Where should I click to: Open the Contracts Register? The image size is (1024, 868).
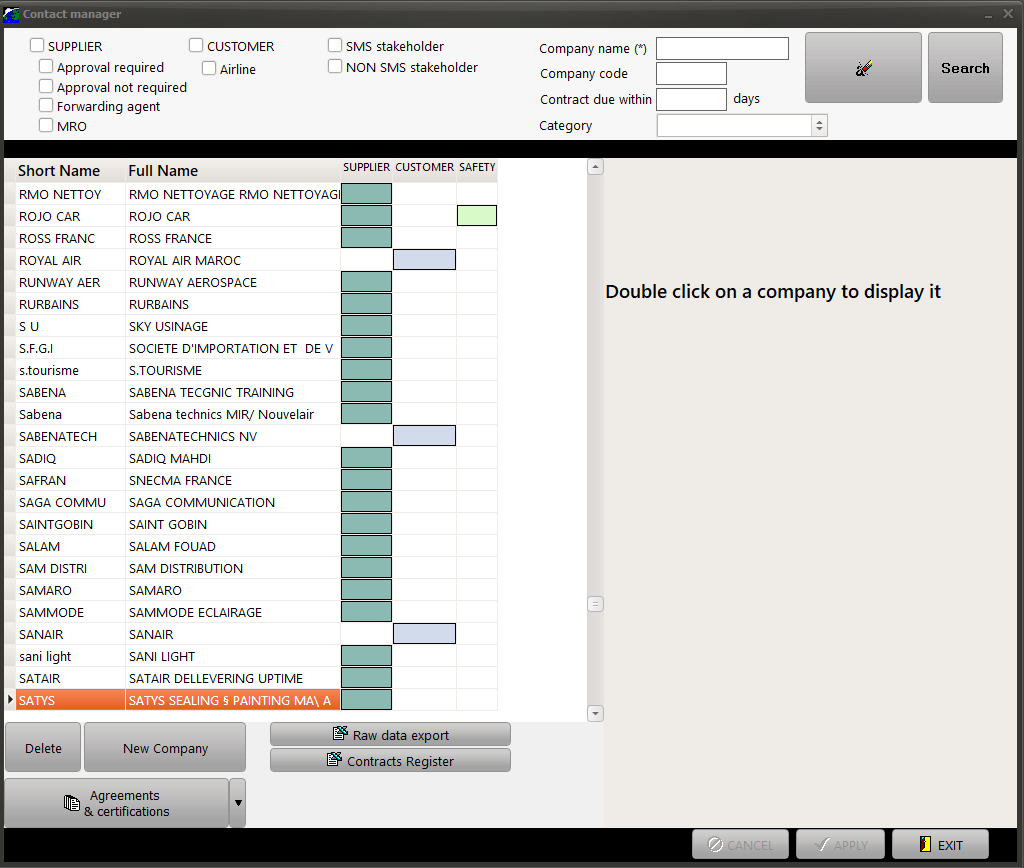391,760
